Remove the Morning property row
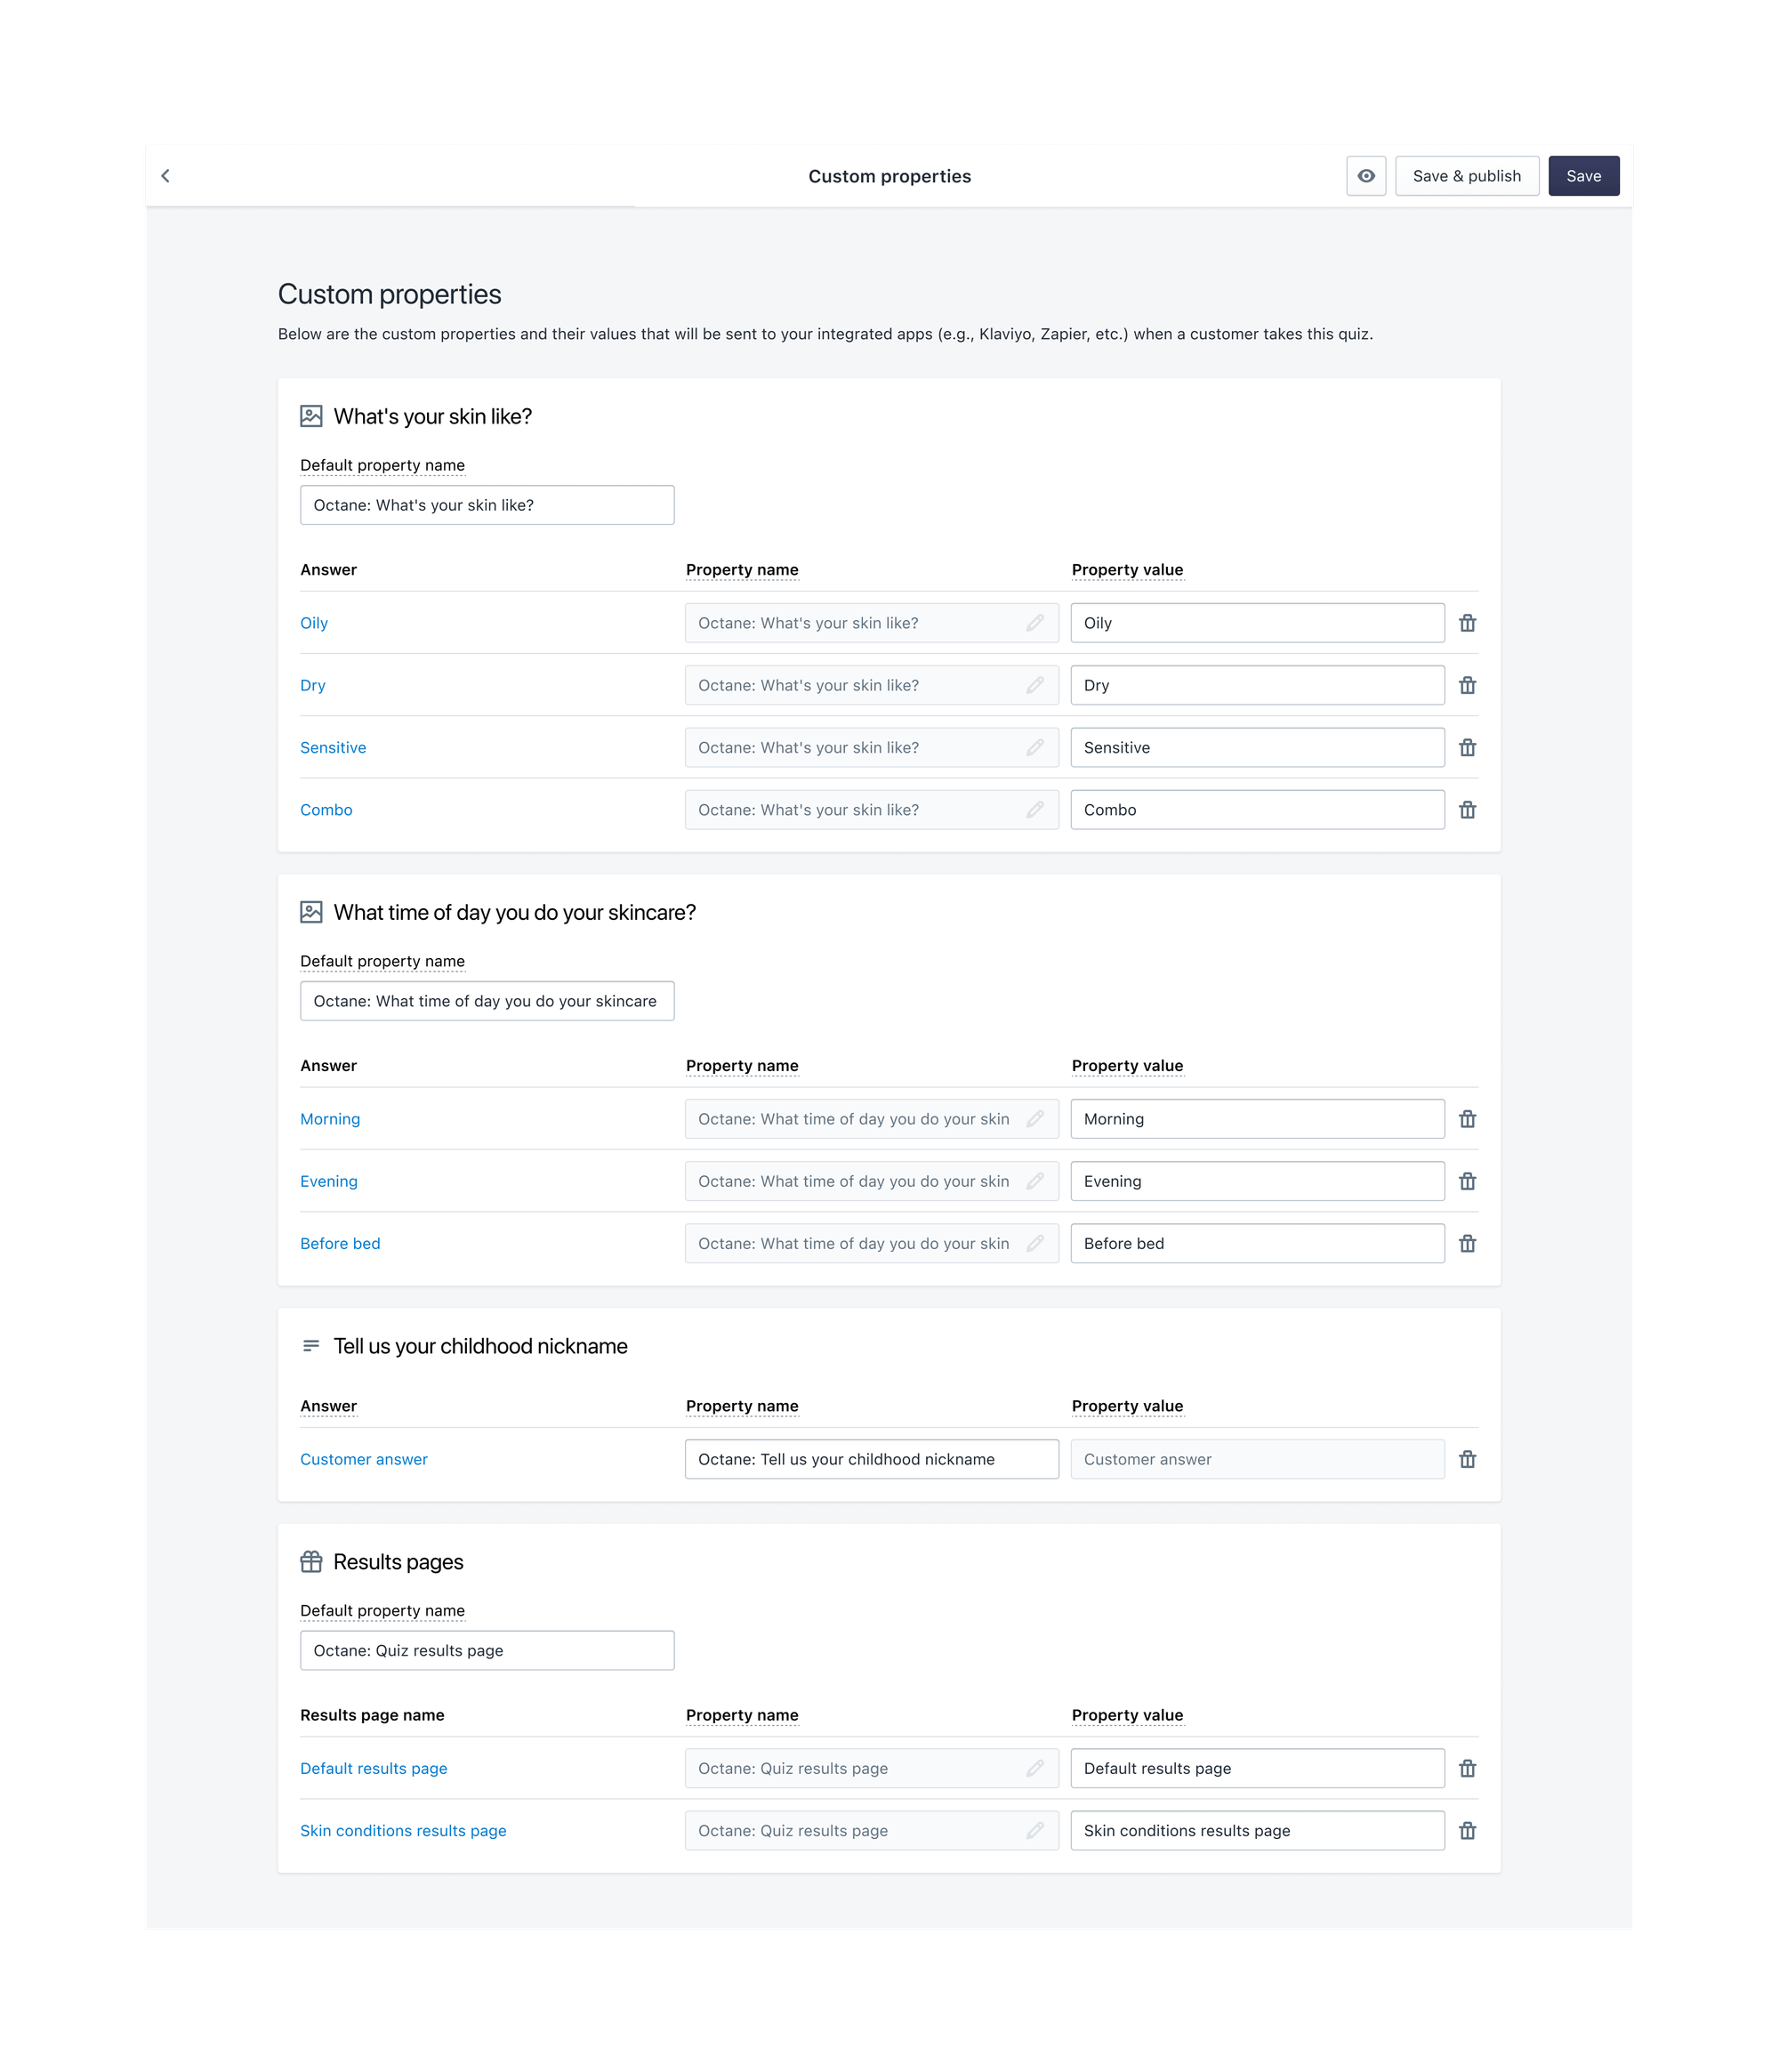1779x2072 pixels. point(1467,1119)
